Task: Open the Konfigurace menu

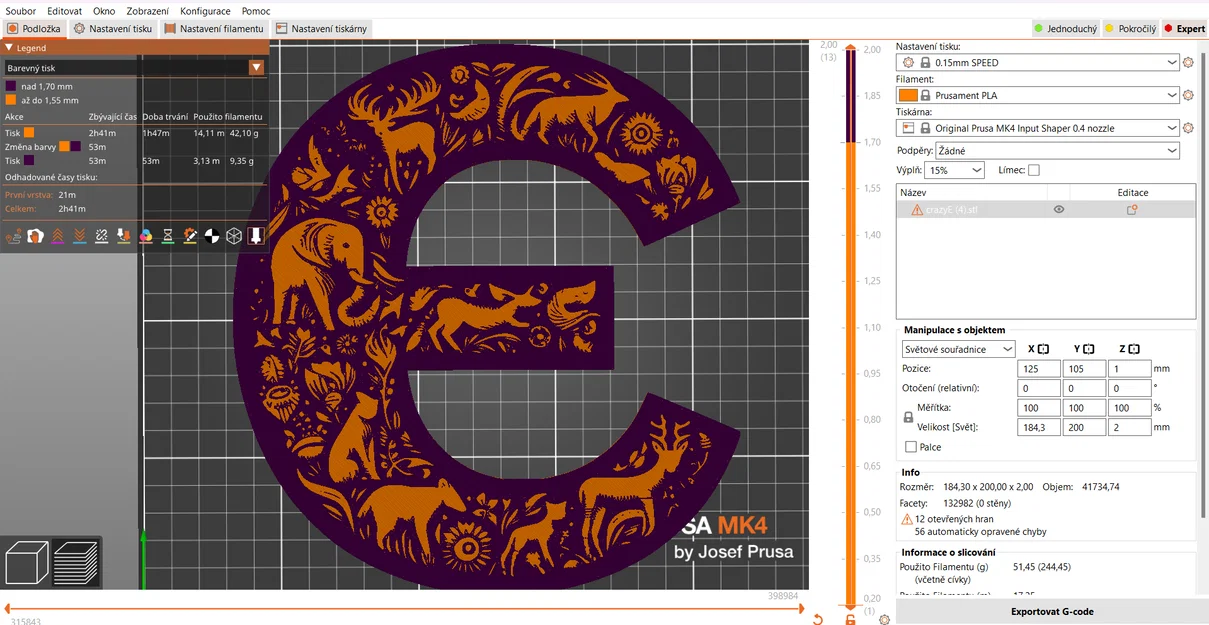Action: (205, 11)
